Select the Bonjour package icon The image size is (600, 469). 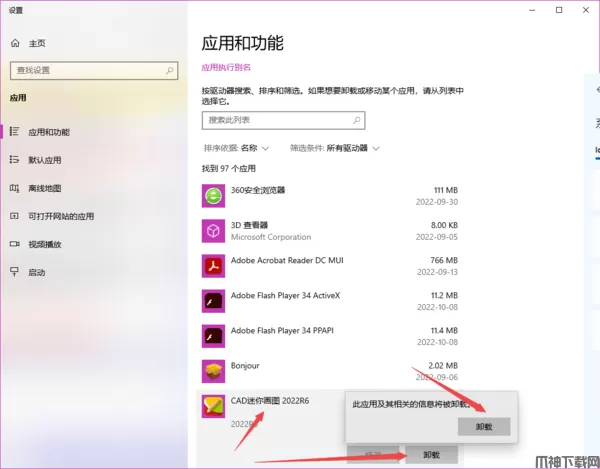coord(213,371)
